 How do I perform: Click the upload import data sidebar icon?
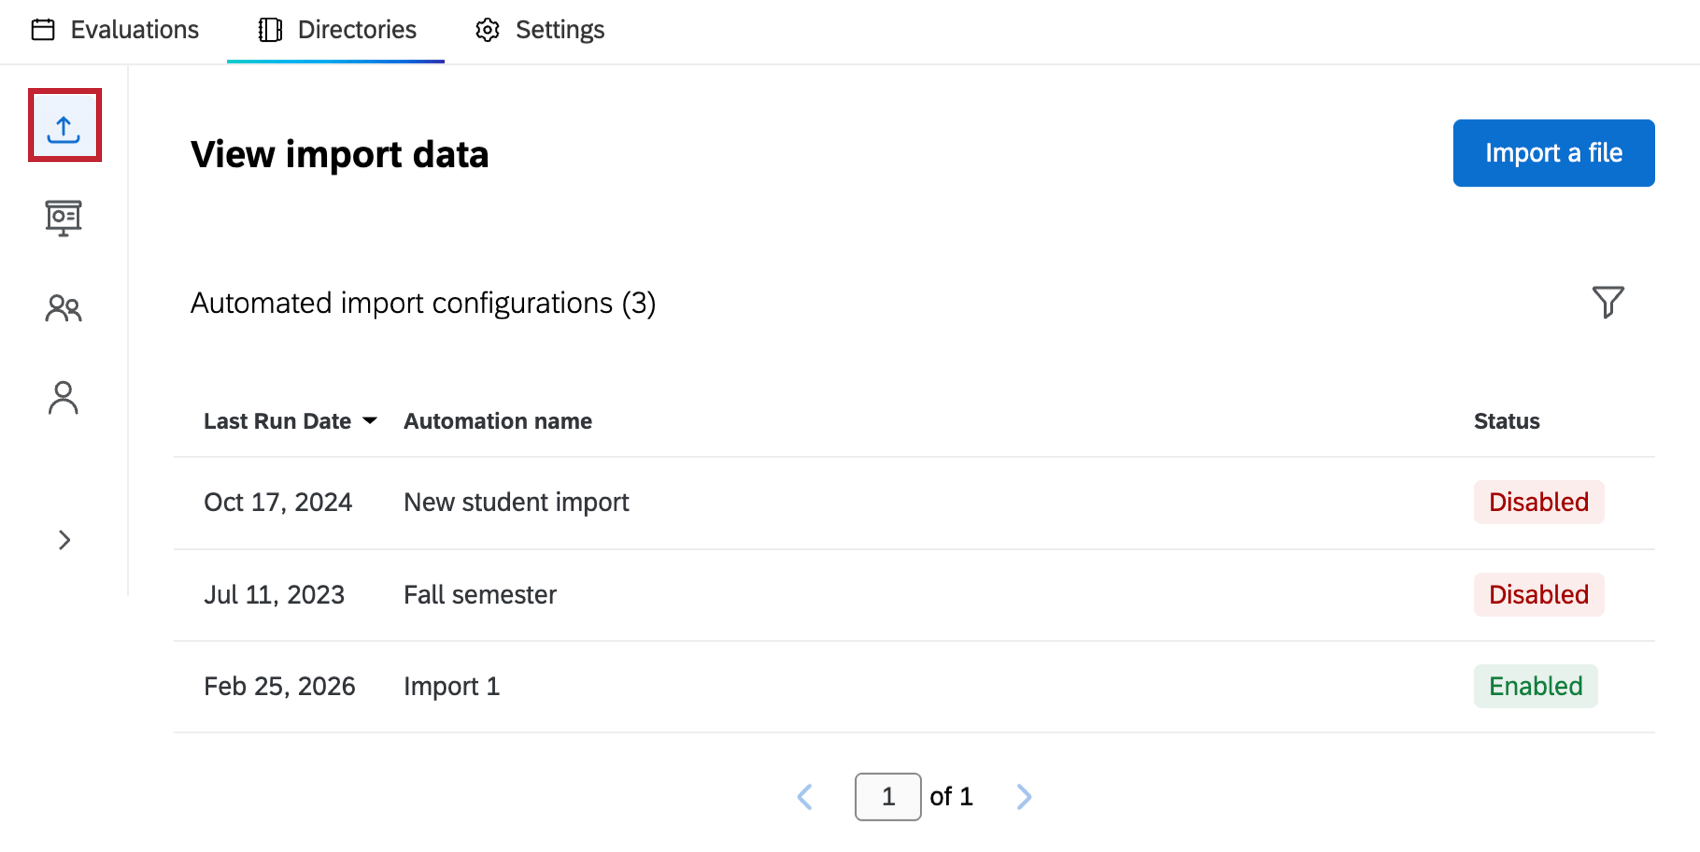click(64, 127)
